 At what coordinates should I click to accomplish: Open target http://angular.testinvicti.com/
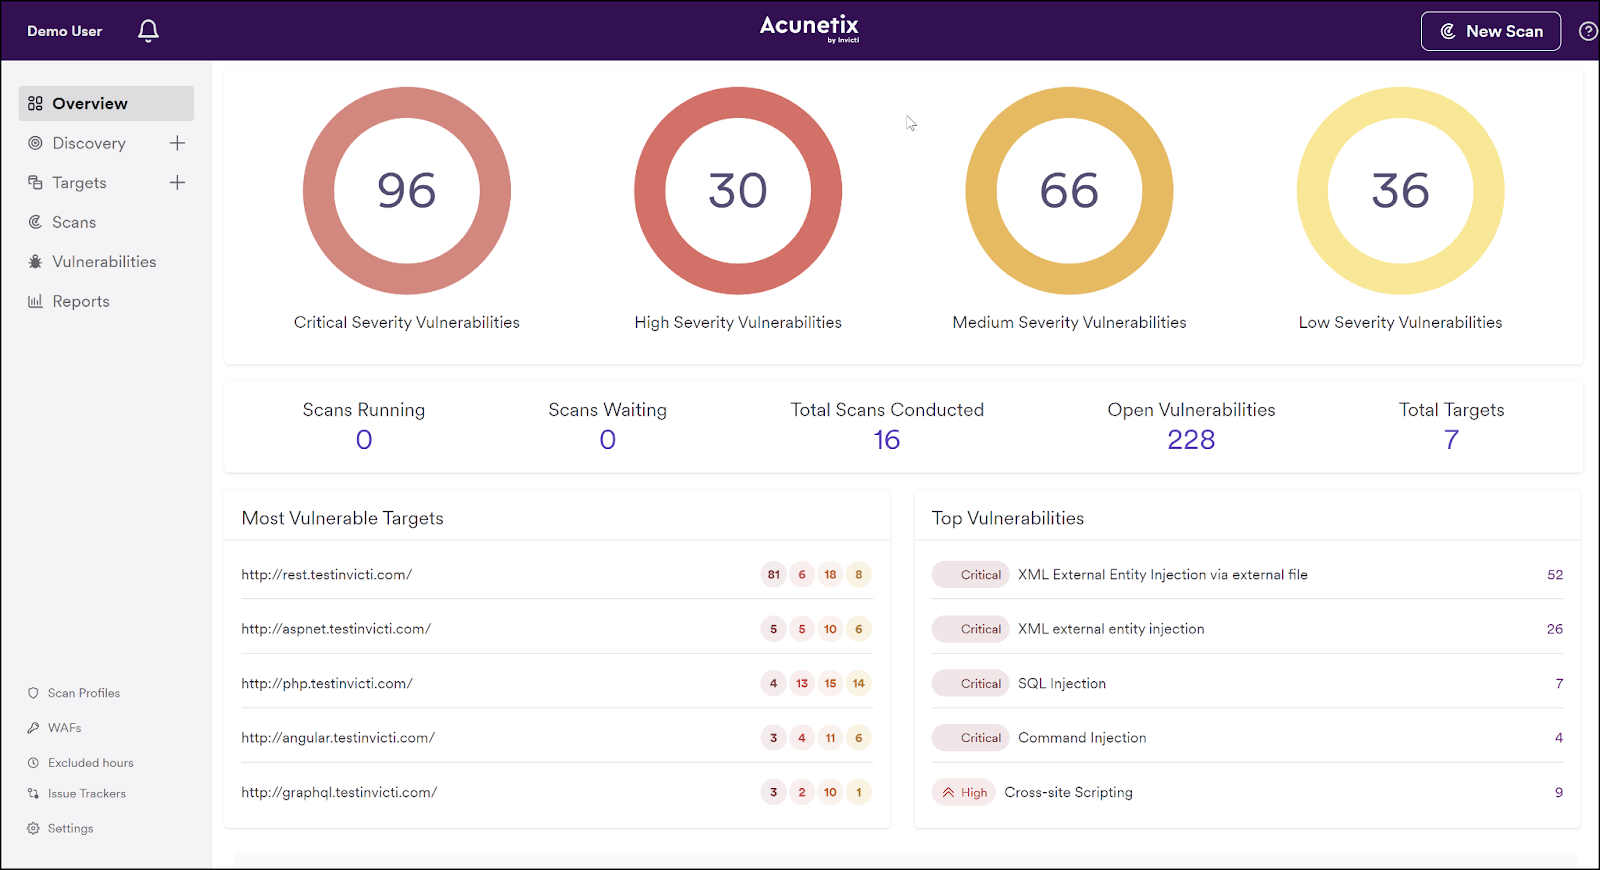click(x=338, y=738)
